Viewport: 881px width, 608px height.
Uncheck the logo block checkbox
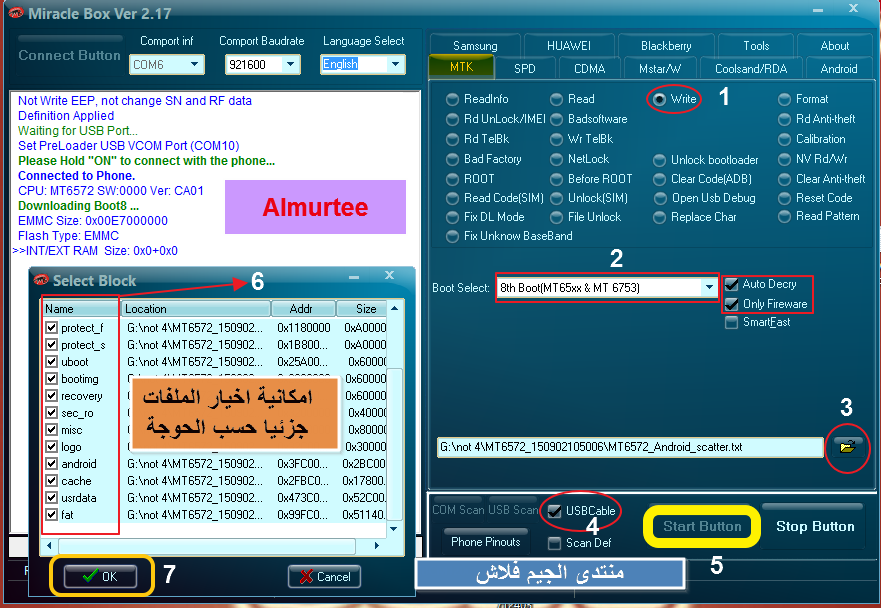[52, 447]
